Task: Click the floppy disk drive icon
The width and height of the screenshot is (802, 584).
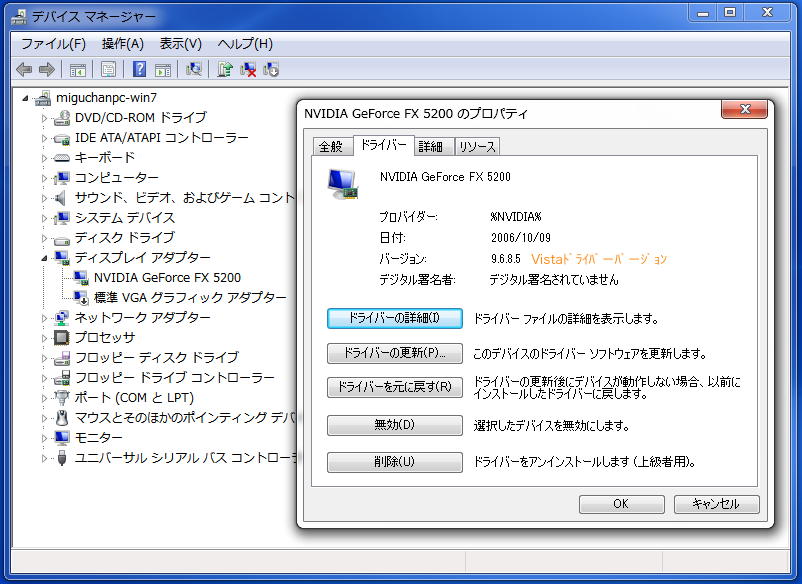Action: point(62,358)
